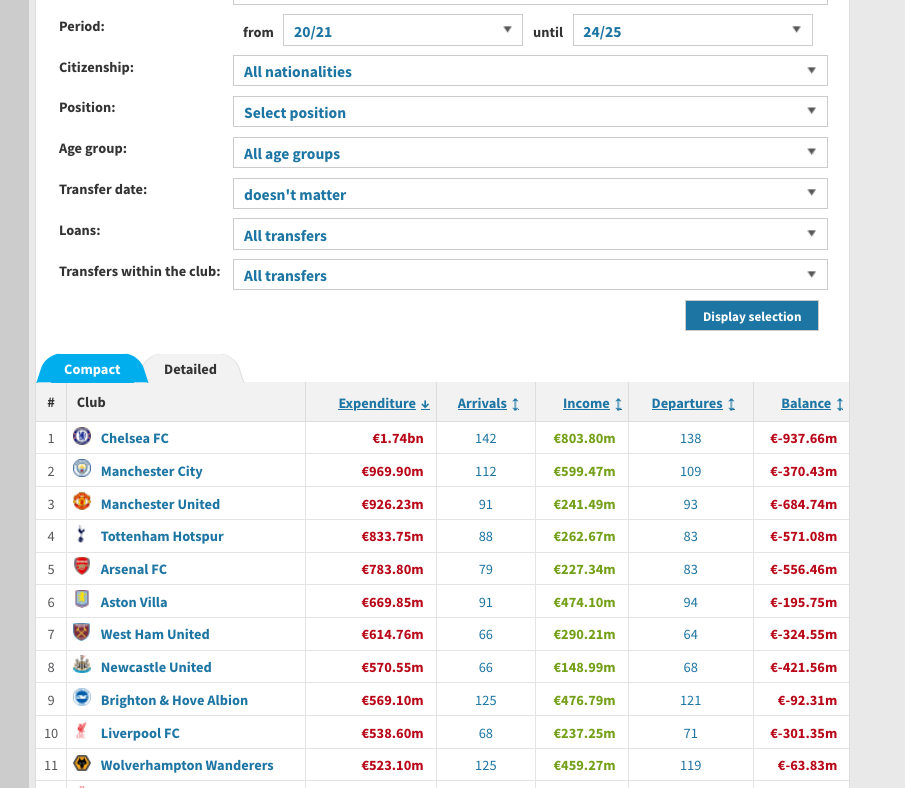Open the Chelsea FC club link

(134, 439)
